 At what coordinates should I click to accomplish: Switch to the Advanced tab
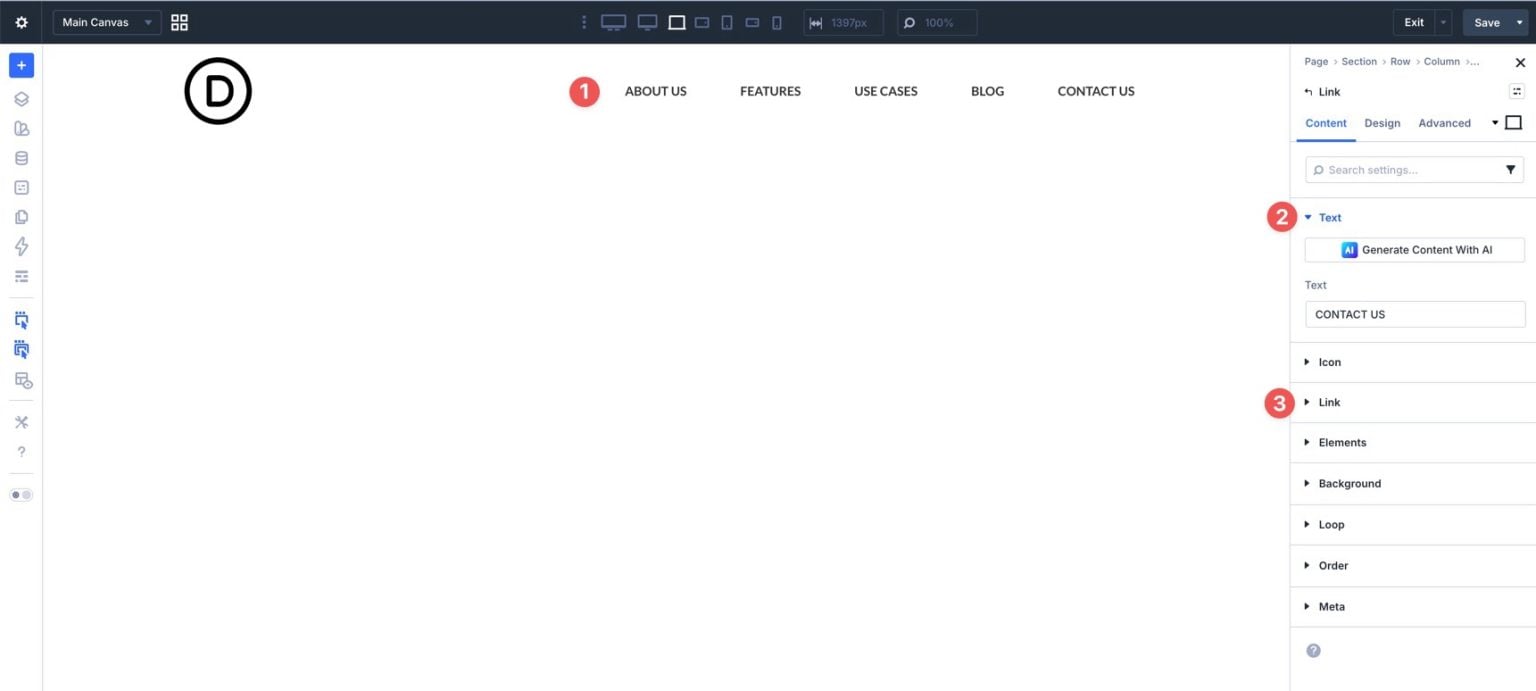click(1444, 123)
